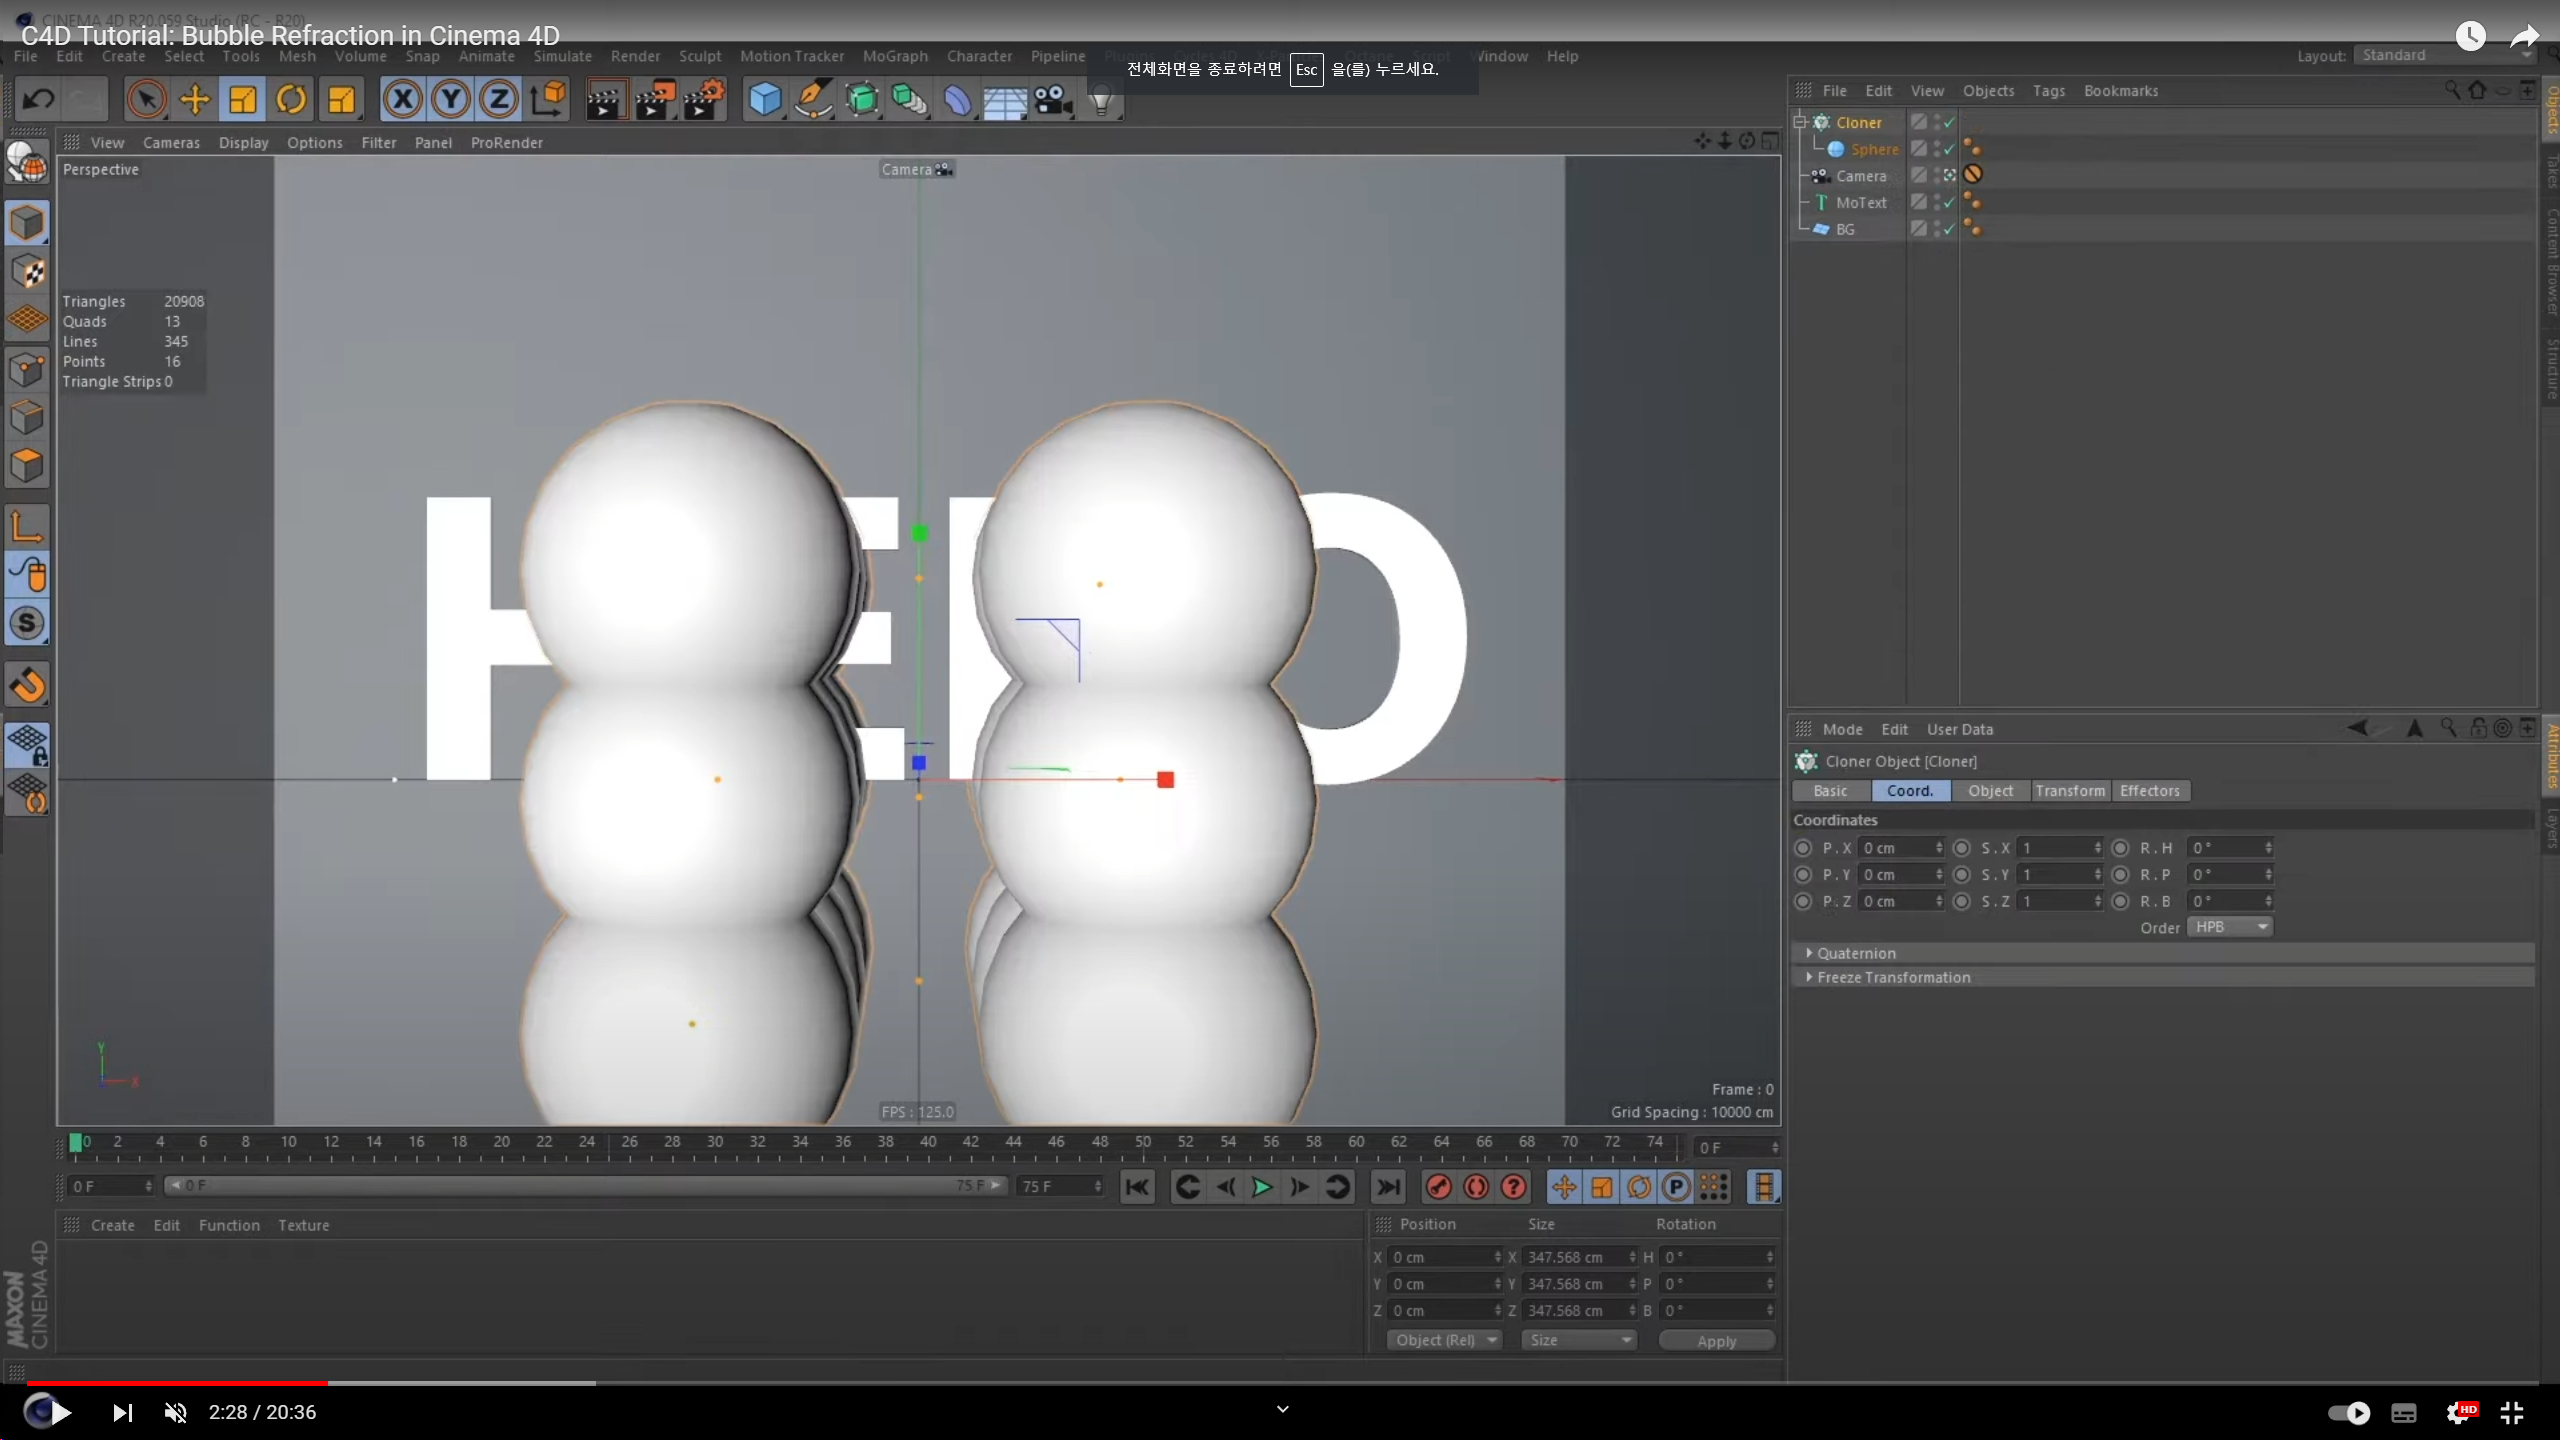Open the Floor environment icon
Viewport: 2560px width, 1440px height.
click(x=1005, y=100)
